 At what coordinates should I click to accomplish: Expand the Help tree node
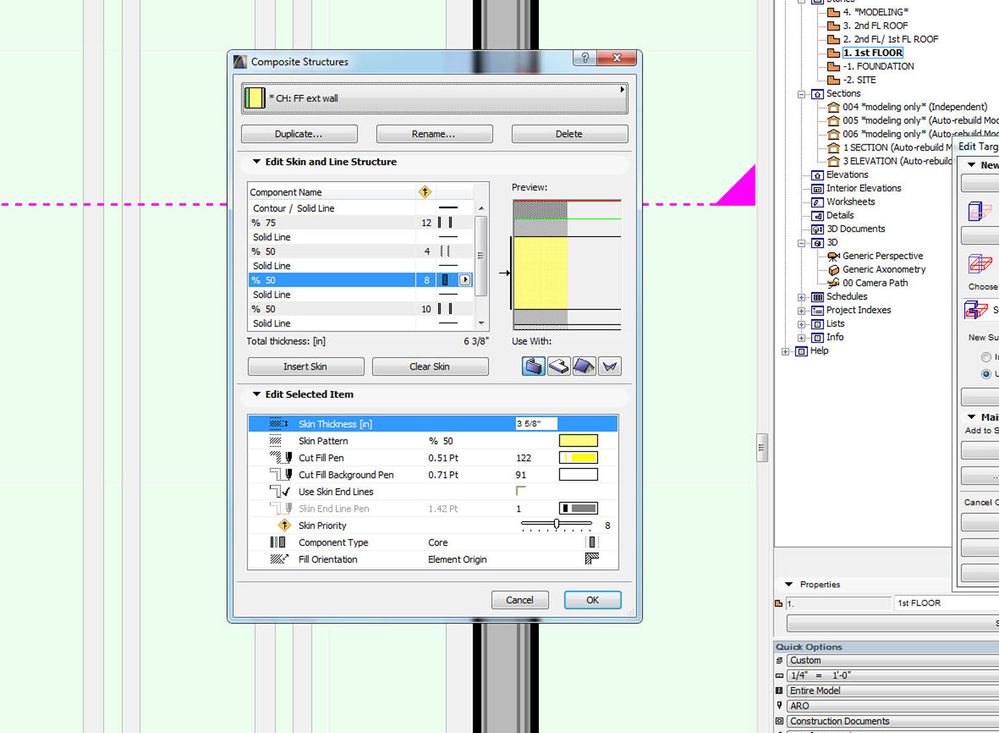click(786, 351)
